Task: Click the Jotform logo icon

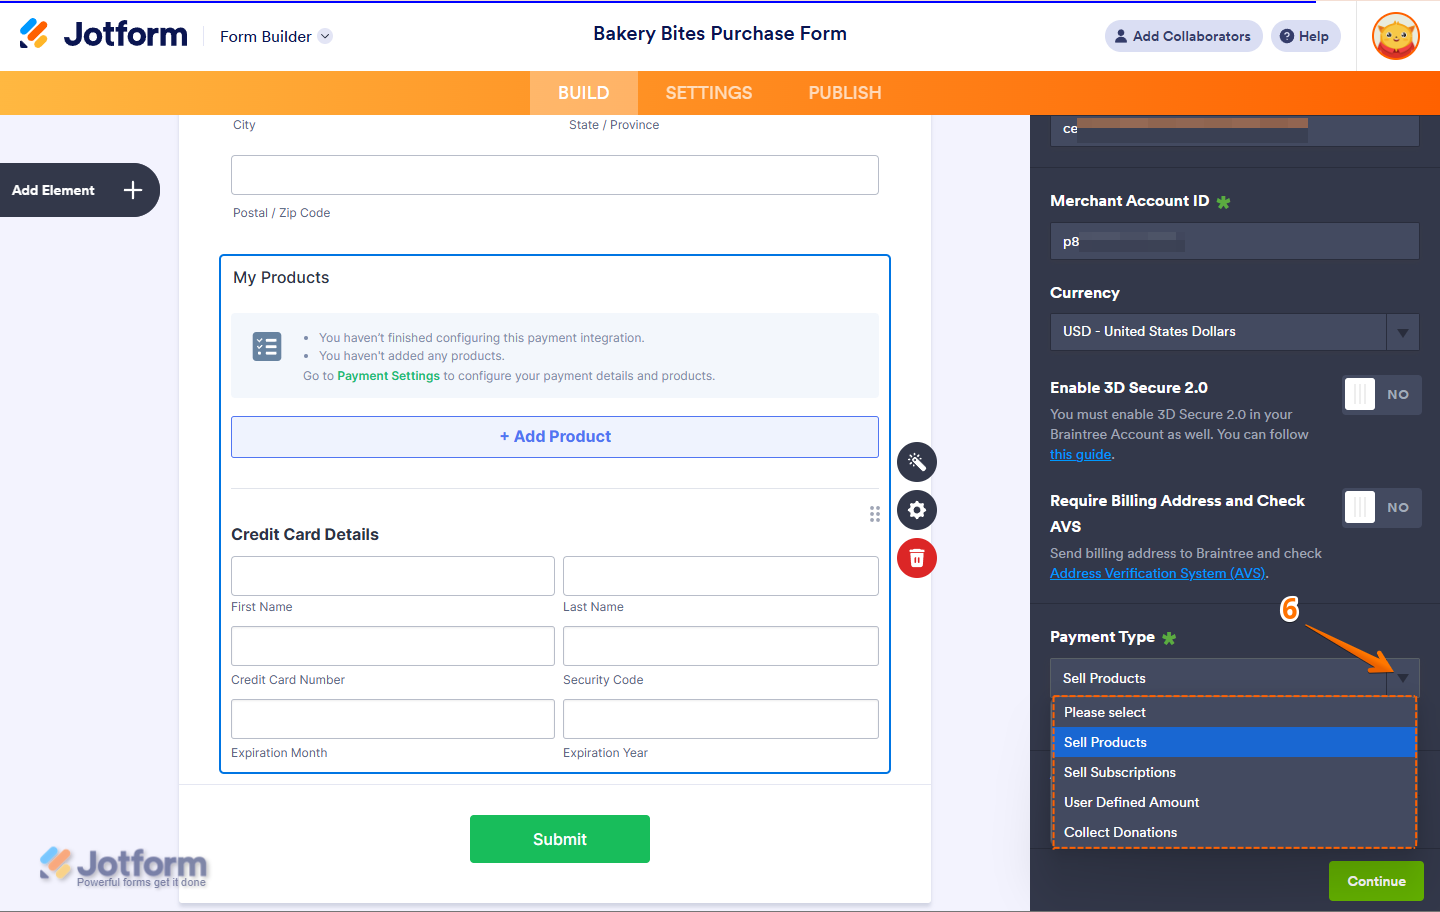Action: click(x=34, y=34)
